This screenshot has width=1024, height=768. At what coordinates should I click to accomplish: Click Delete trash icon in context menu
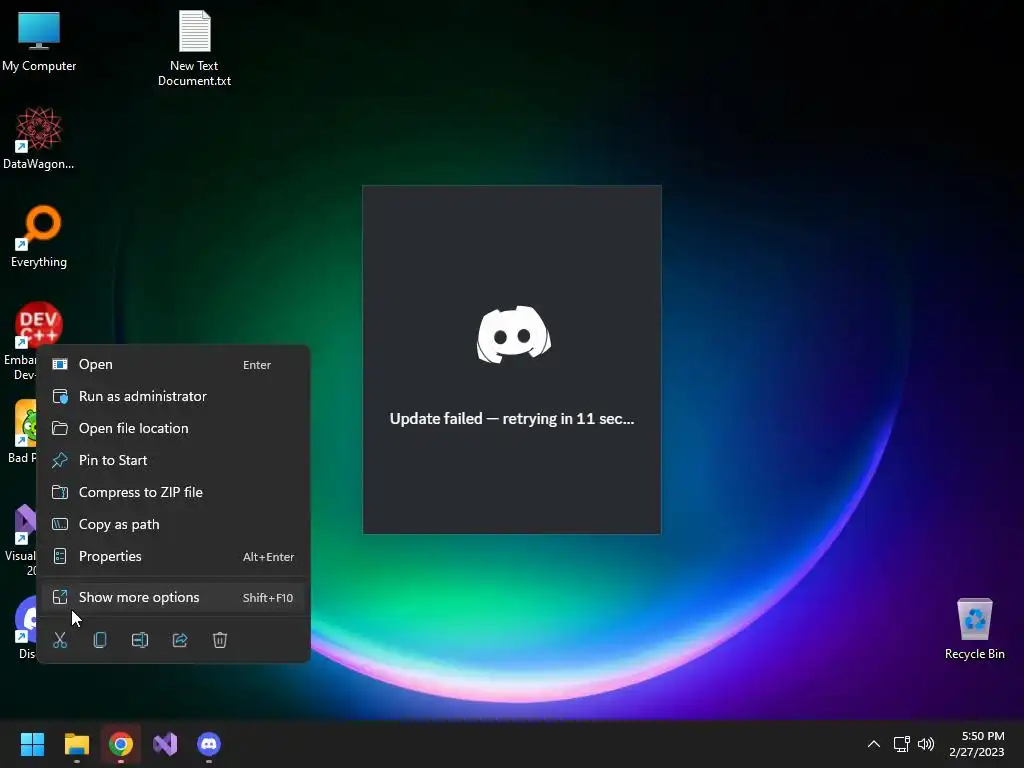click(220, 640)
